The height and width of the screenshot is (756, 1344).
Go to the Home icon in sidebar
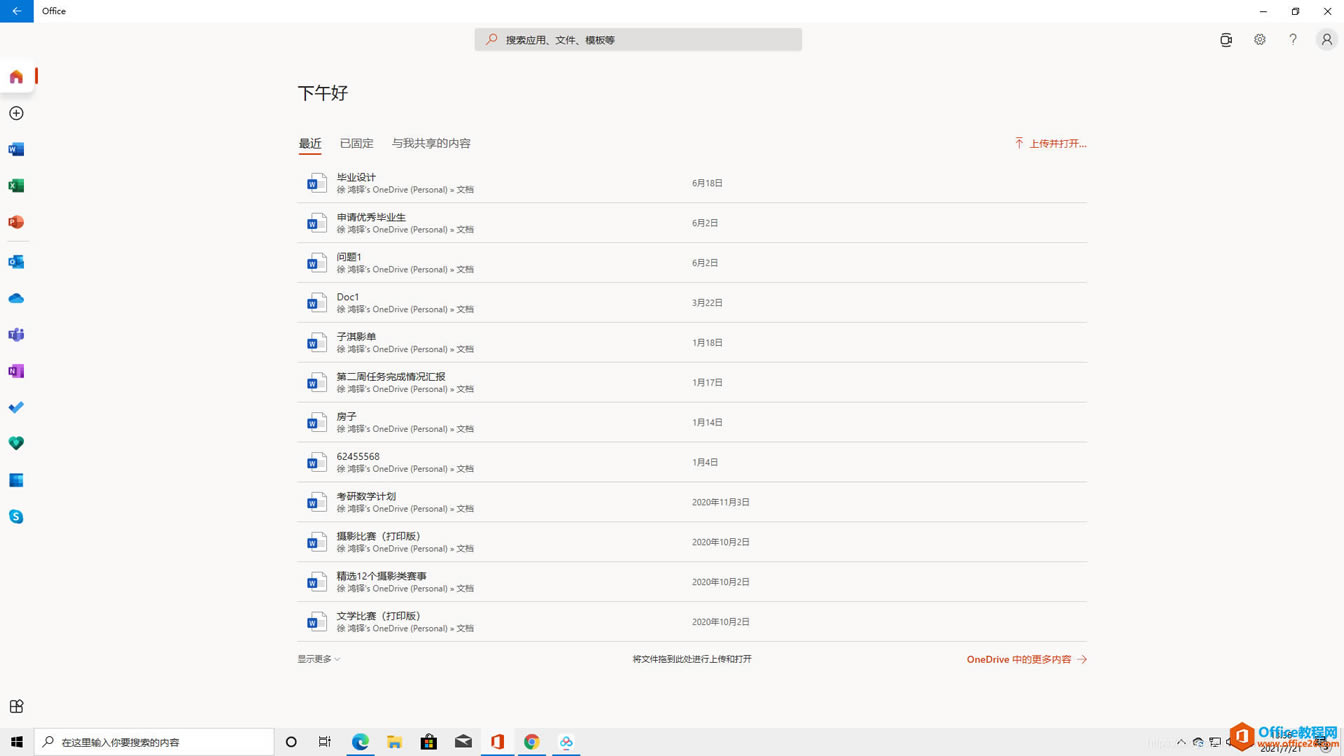coord(16,77)
